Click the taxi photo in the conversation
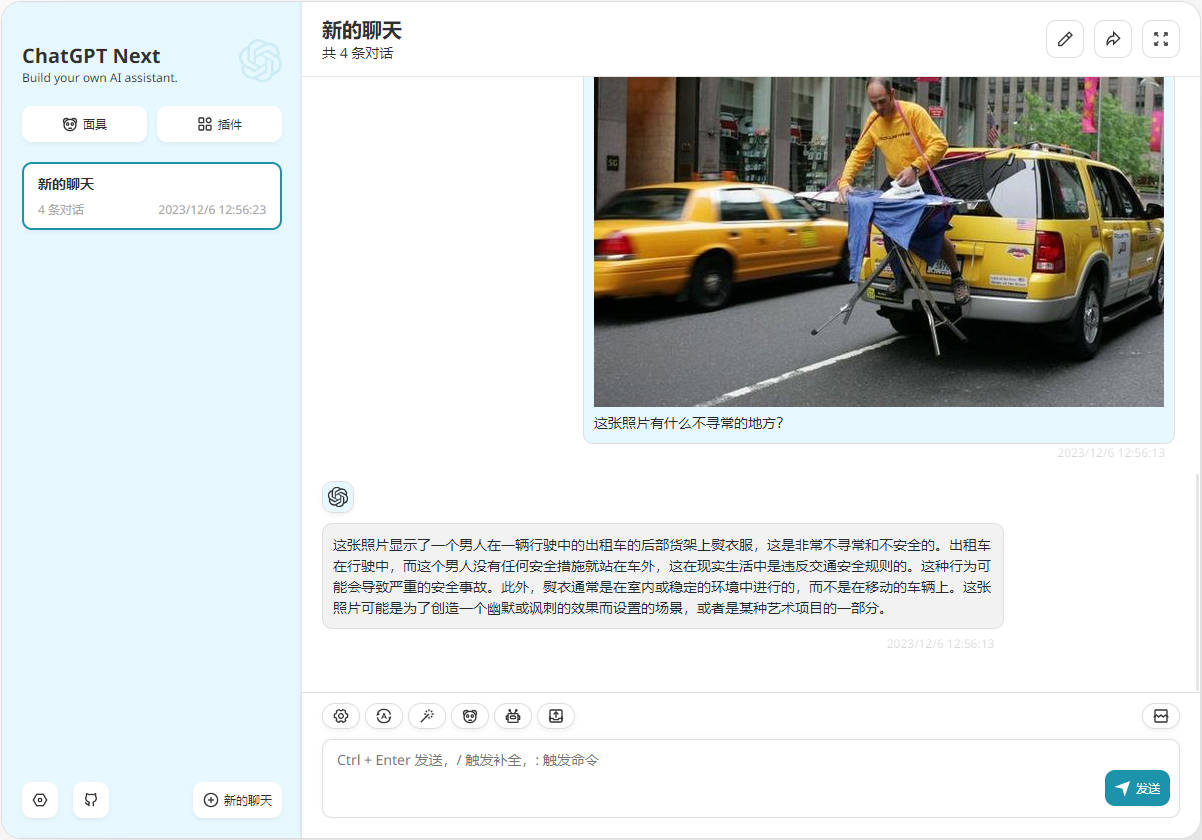This screenshot has width=1202, height=840. [x=878, y=240]
